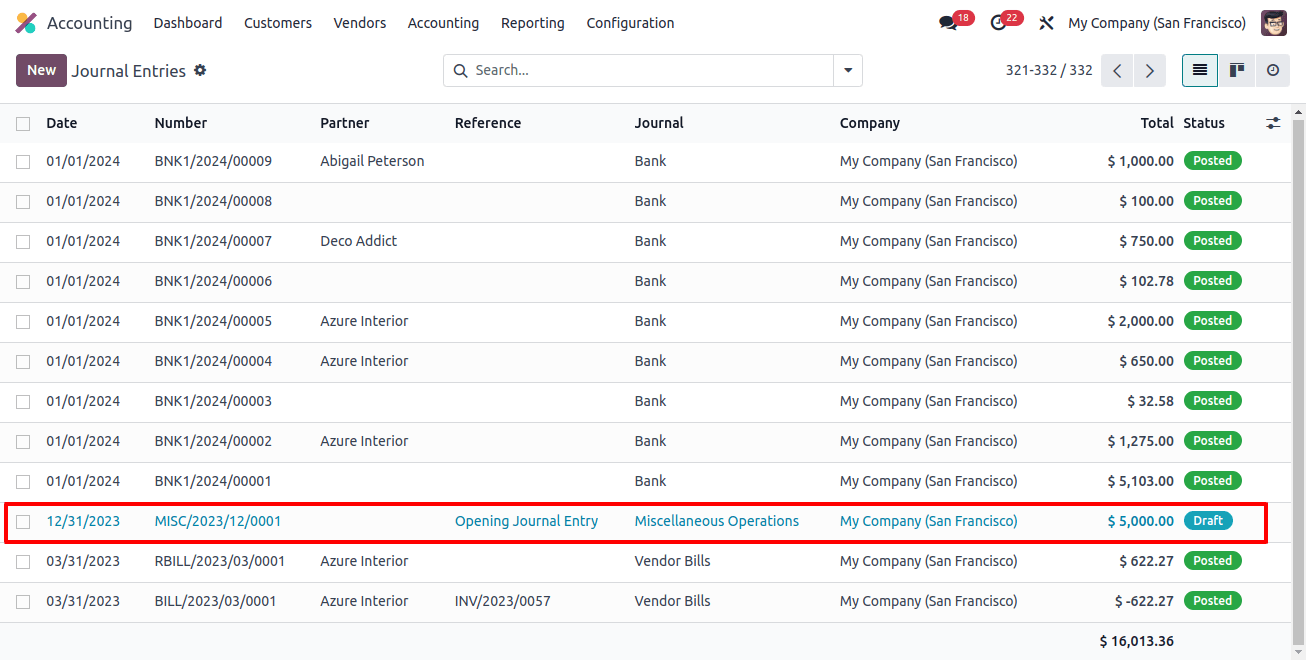Click the search magnifier icon
Image resolution: width=1306 pixels, height=660 pixels.
460,71
